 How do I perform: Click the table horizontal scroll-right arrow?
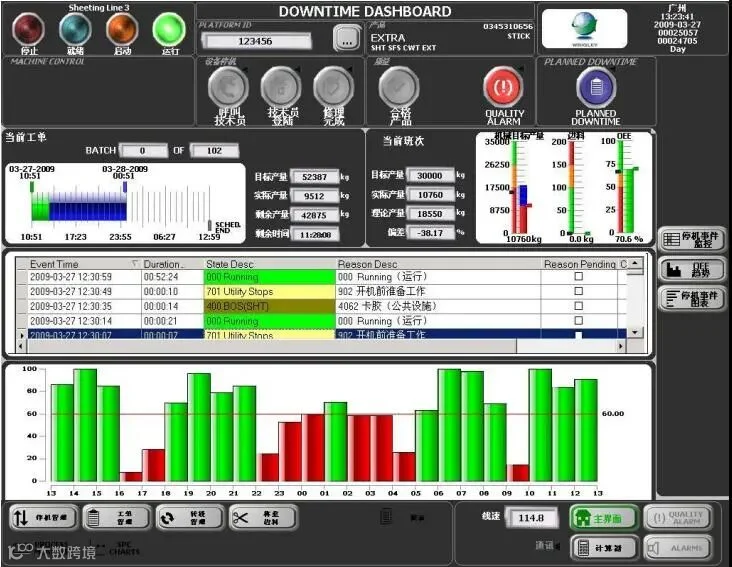click(x=620, y=346)
